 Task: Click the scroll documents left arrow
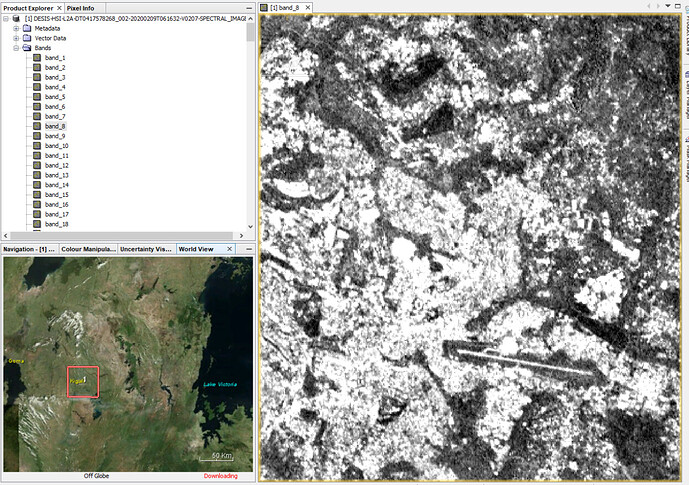pyautogui.click(x=649, y=6)
